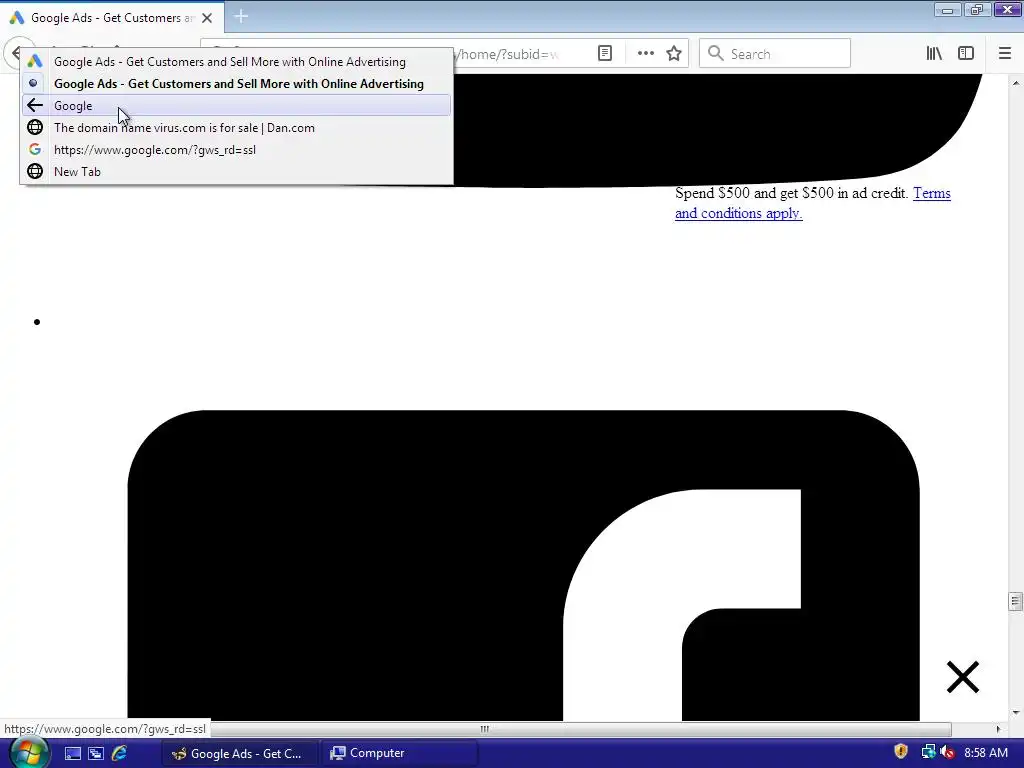The height and width of the screenshot is (768, 1024).
Task: Choose the first Google Ads history entry
Action: (237, 61)
